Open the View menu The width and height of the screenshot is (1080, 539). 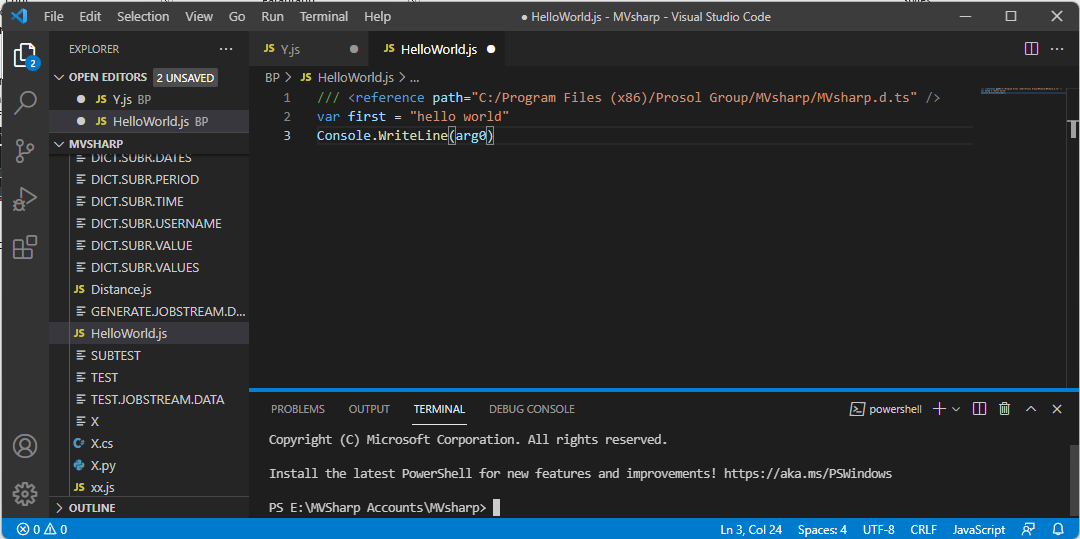coord(199,17)
